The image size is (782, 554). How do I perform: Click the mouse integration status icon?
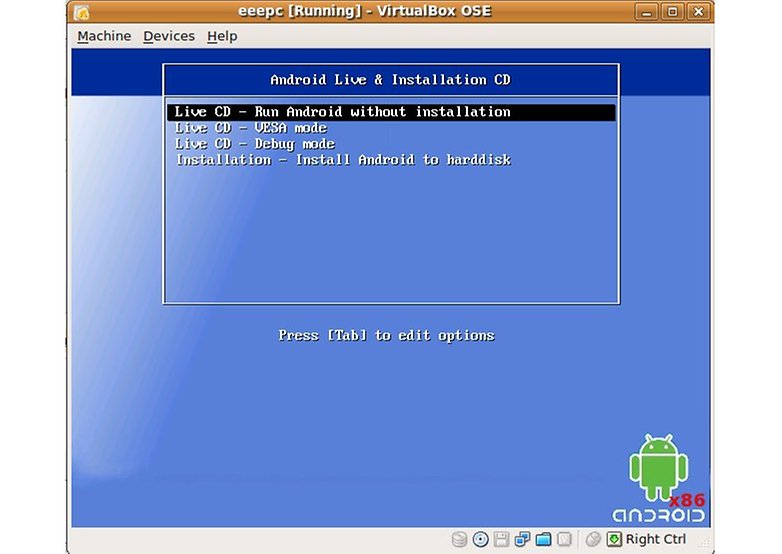pos(593,539)
